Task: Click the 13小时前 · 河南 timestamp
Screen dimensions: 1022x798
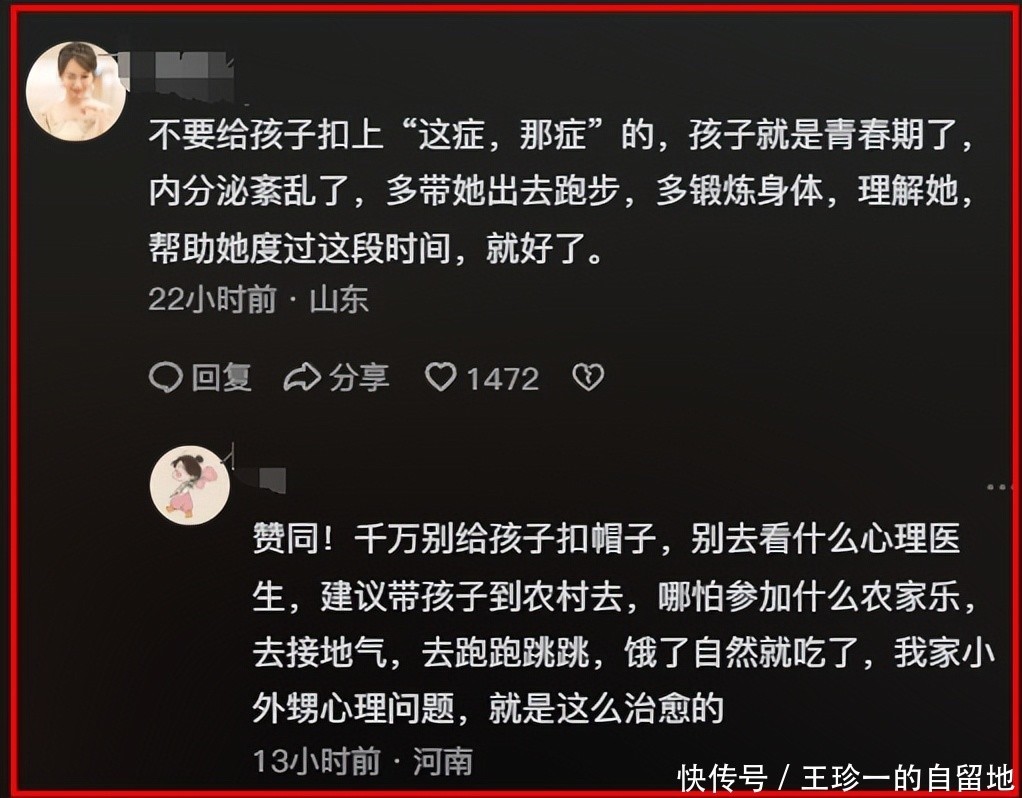Action: point(362,761)
